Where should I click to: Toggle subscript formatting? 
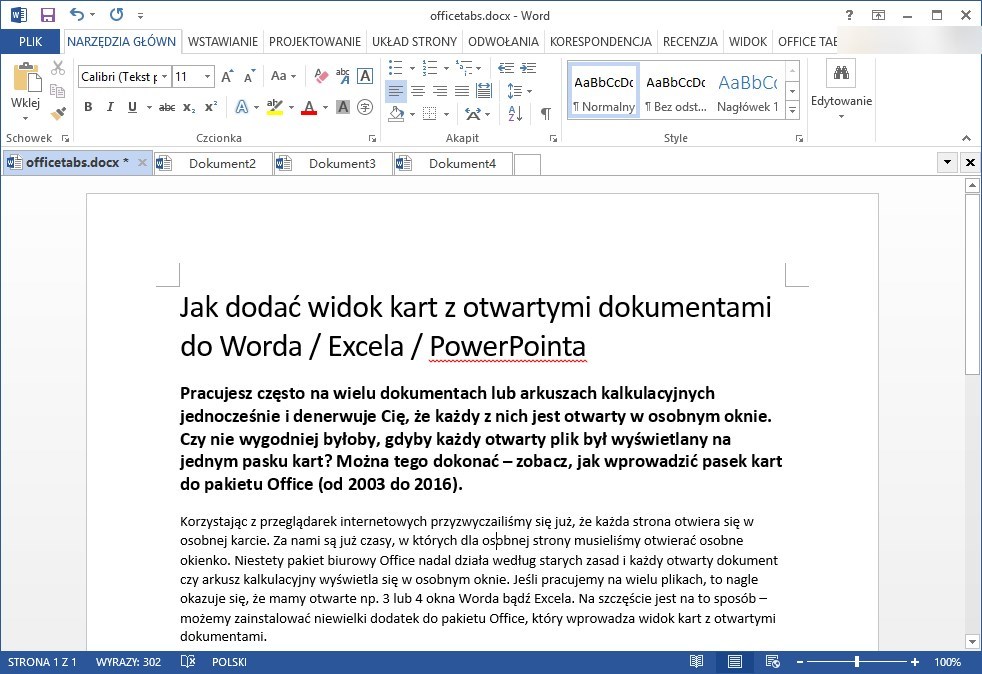(x=189, y=107)
